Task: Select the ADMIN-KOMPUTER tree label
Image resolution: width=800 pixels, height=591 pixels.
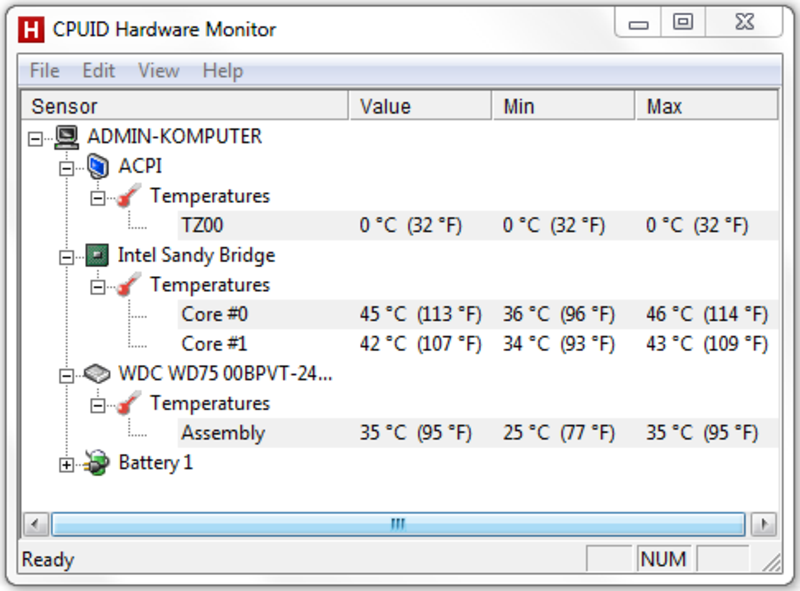Action: coord(174,136)
